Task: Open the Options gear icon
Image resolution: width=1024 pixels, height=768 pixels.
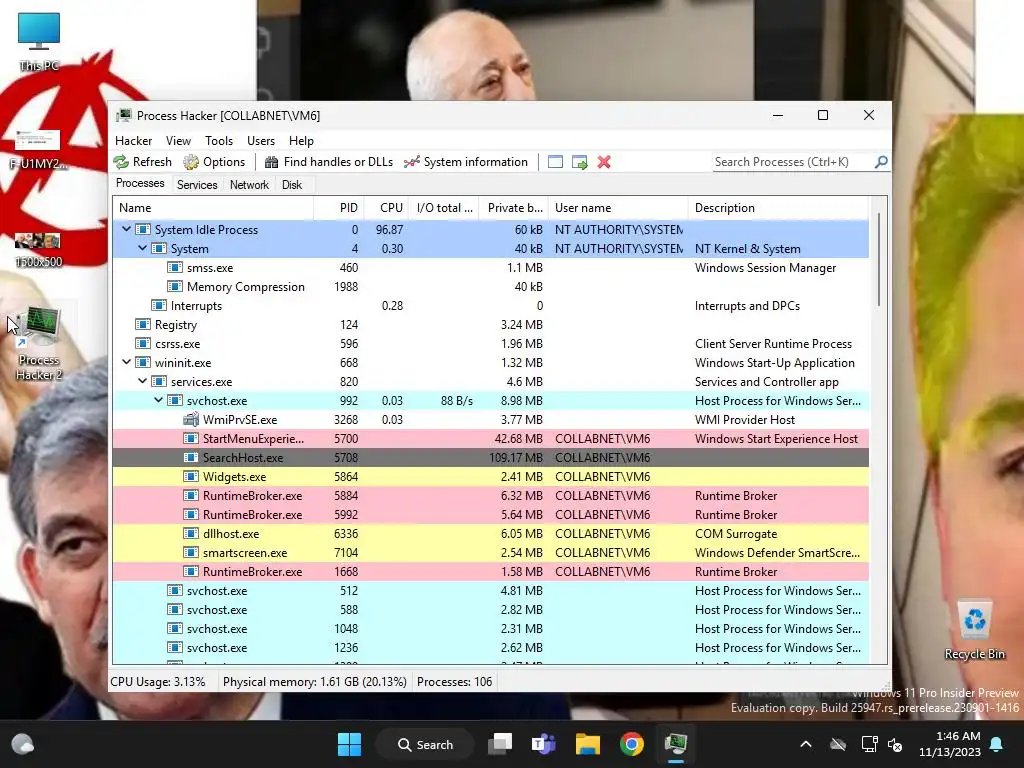Action: 191,162
